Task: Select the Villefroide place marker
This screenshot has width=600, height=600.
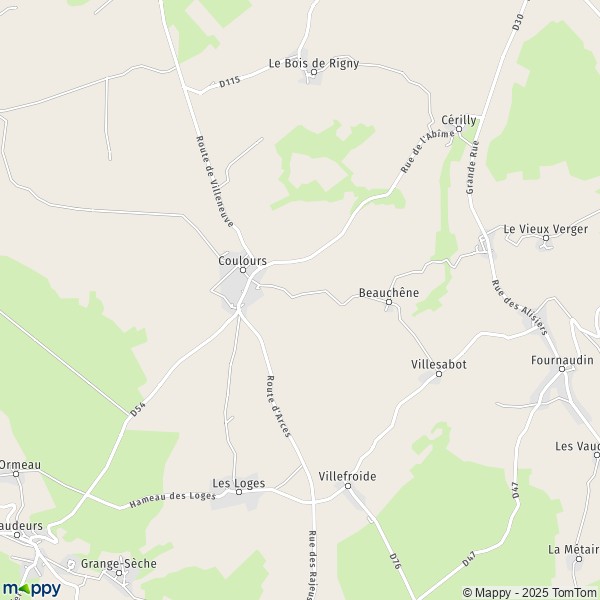Action: (x=348, y=486)
